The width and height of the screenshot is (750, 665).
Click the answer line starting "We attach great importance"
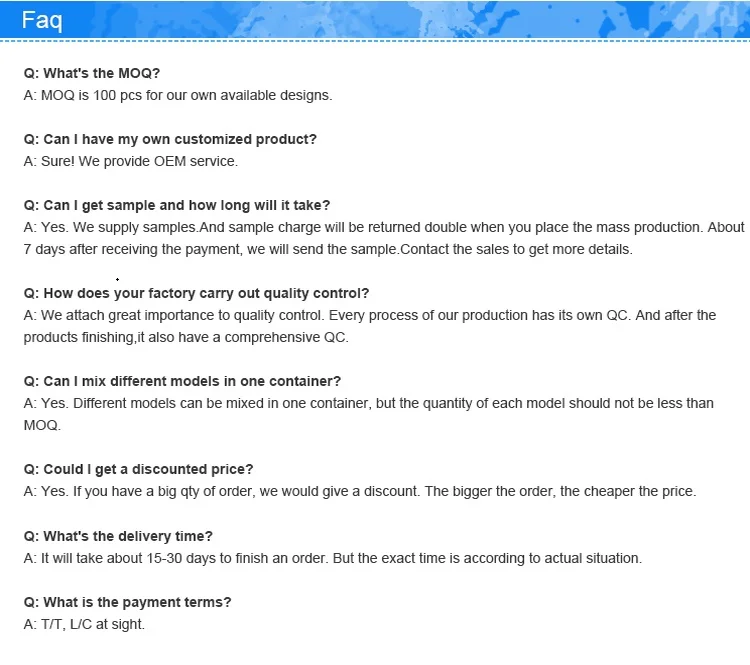coord(370,315)
